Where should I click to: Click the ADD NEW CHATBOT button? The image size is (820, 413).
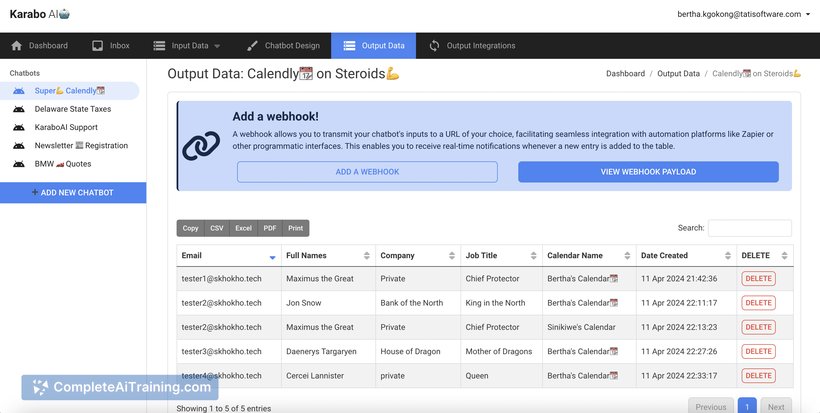click(x=73, y=192)
